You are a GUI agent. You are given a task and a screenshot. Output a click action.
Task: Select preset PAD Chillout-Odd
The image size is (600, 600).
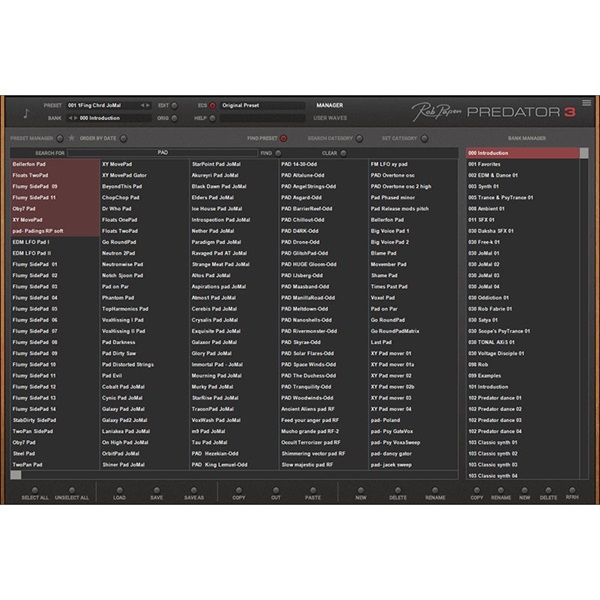323,220
